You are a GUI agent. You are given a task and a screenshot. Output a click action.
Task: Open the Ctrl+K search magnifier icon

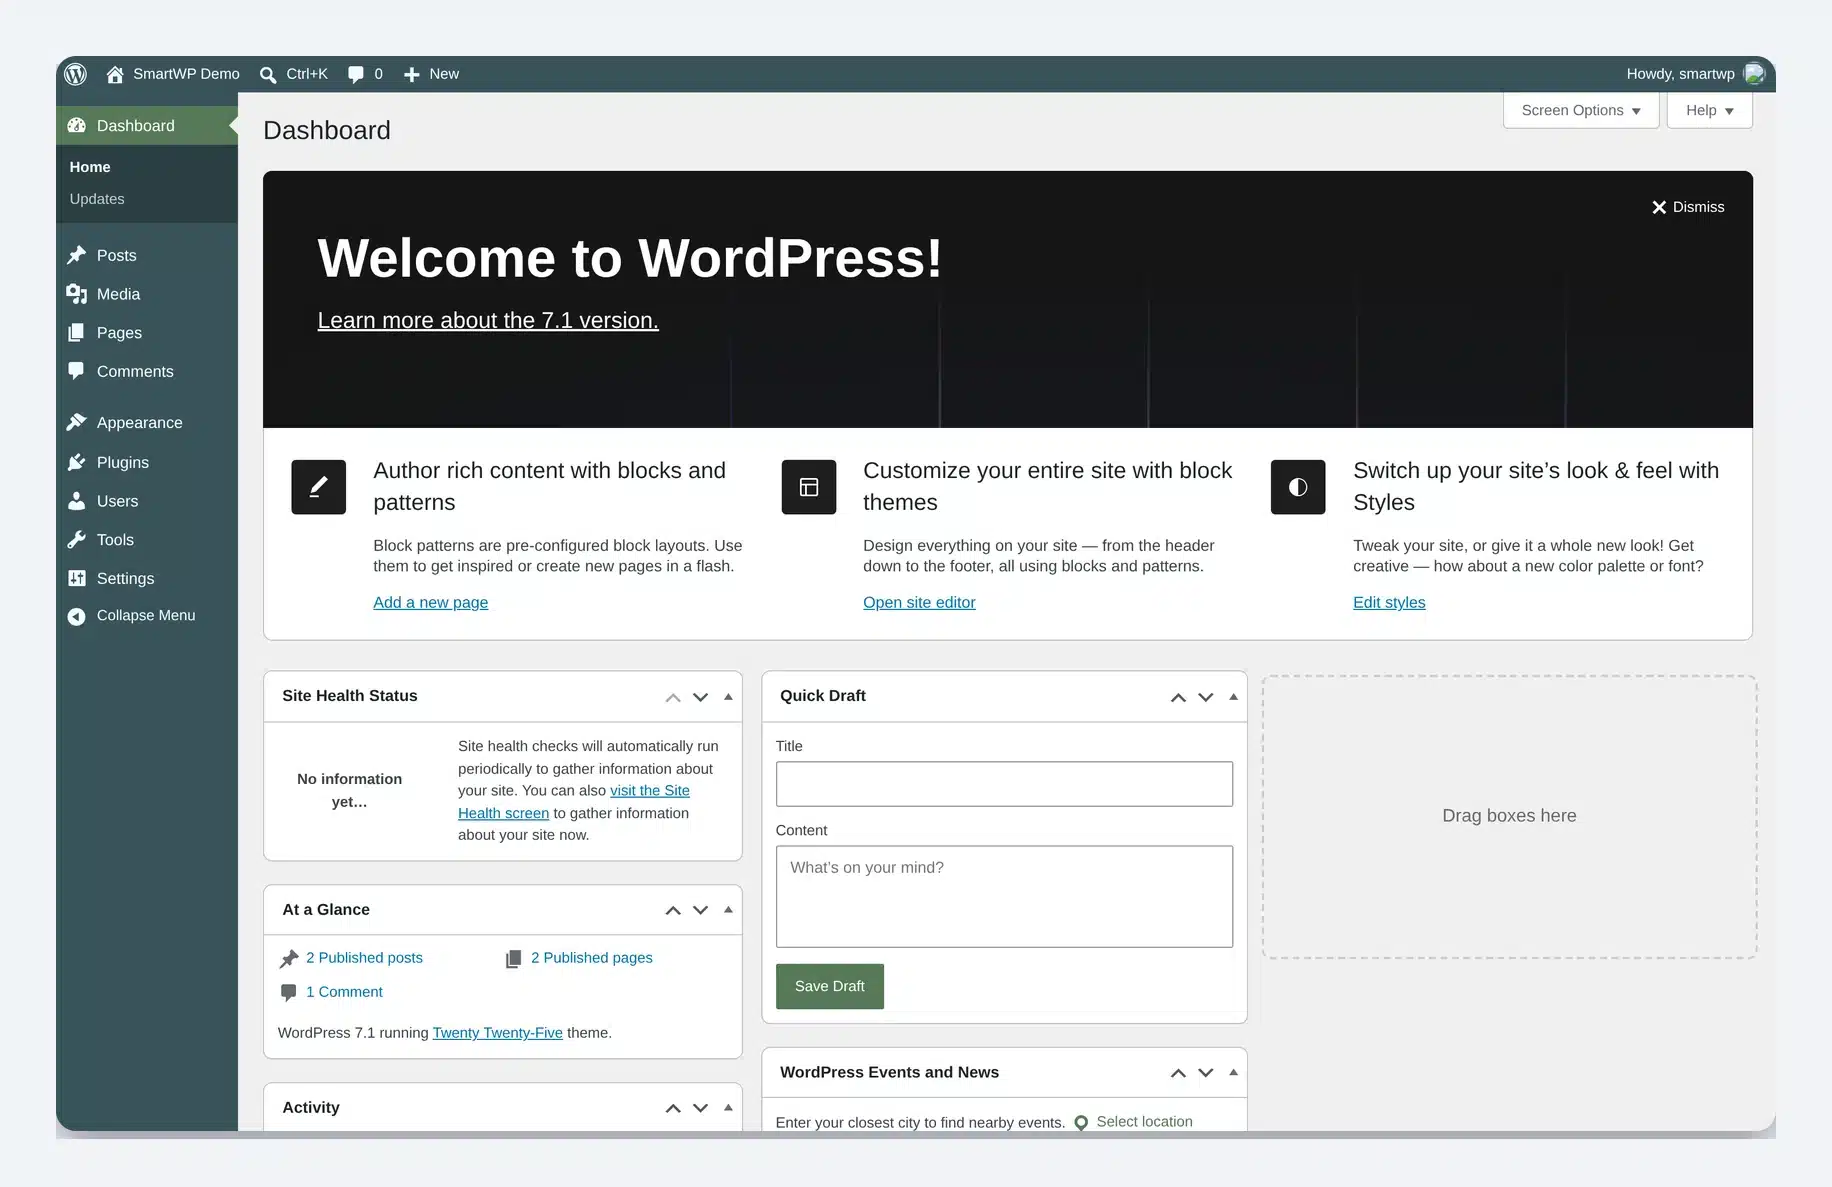(268, 75)
